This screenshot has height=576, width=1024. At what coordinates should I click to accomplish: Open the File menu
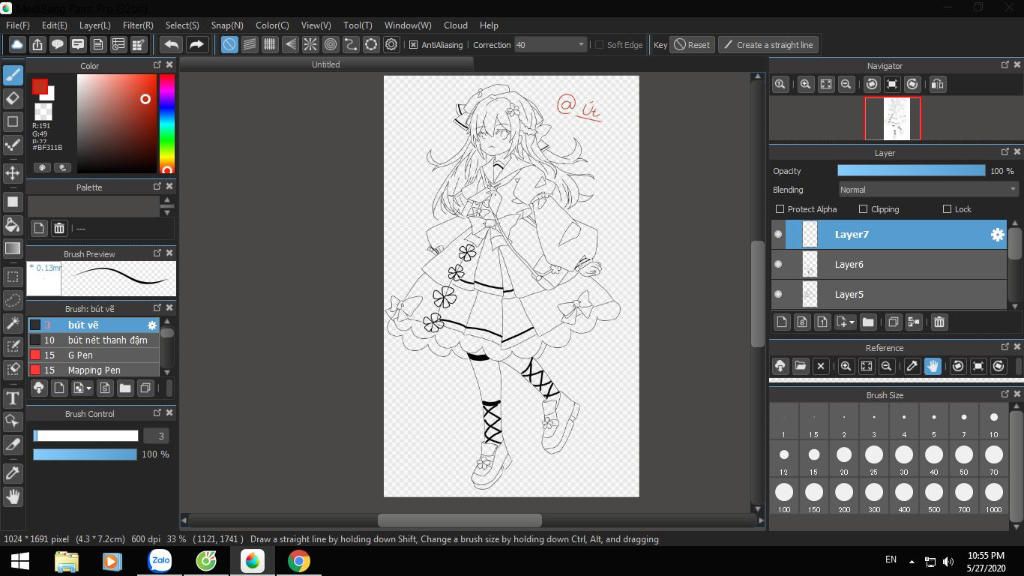(18, 25)
